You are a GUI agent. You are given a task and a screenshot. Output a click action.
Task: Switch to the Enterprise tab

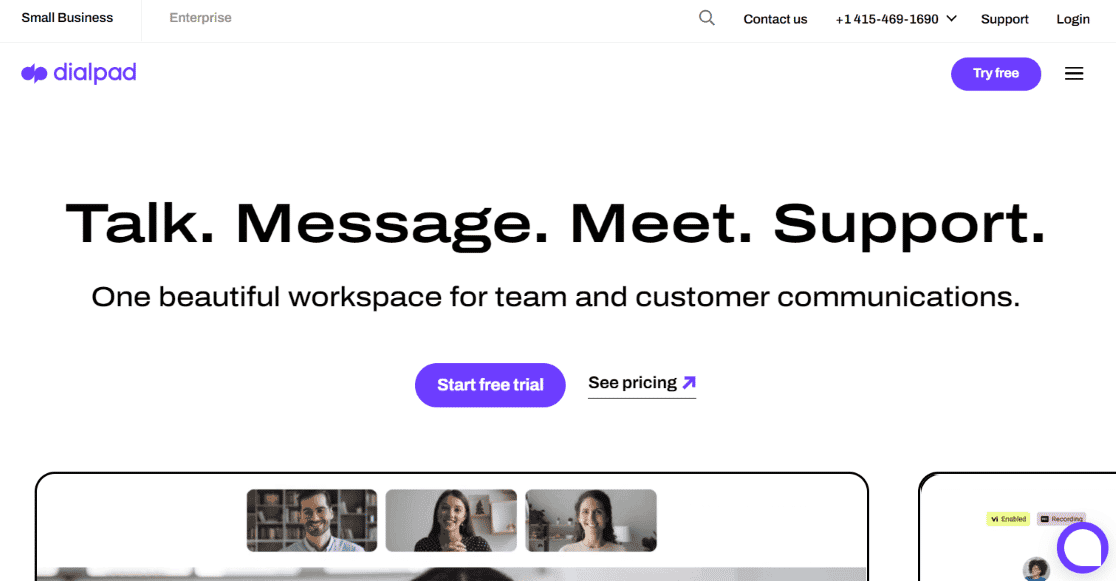(x=200, y=17)
